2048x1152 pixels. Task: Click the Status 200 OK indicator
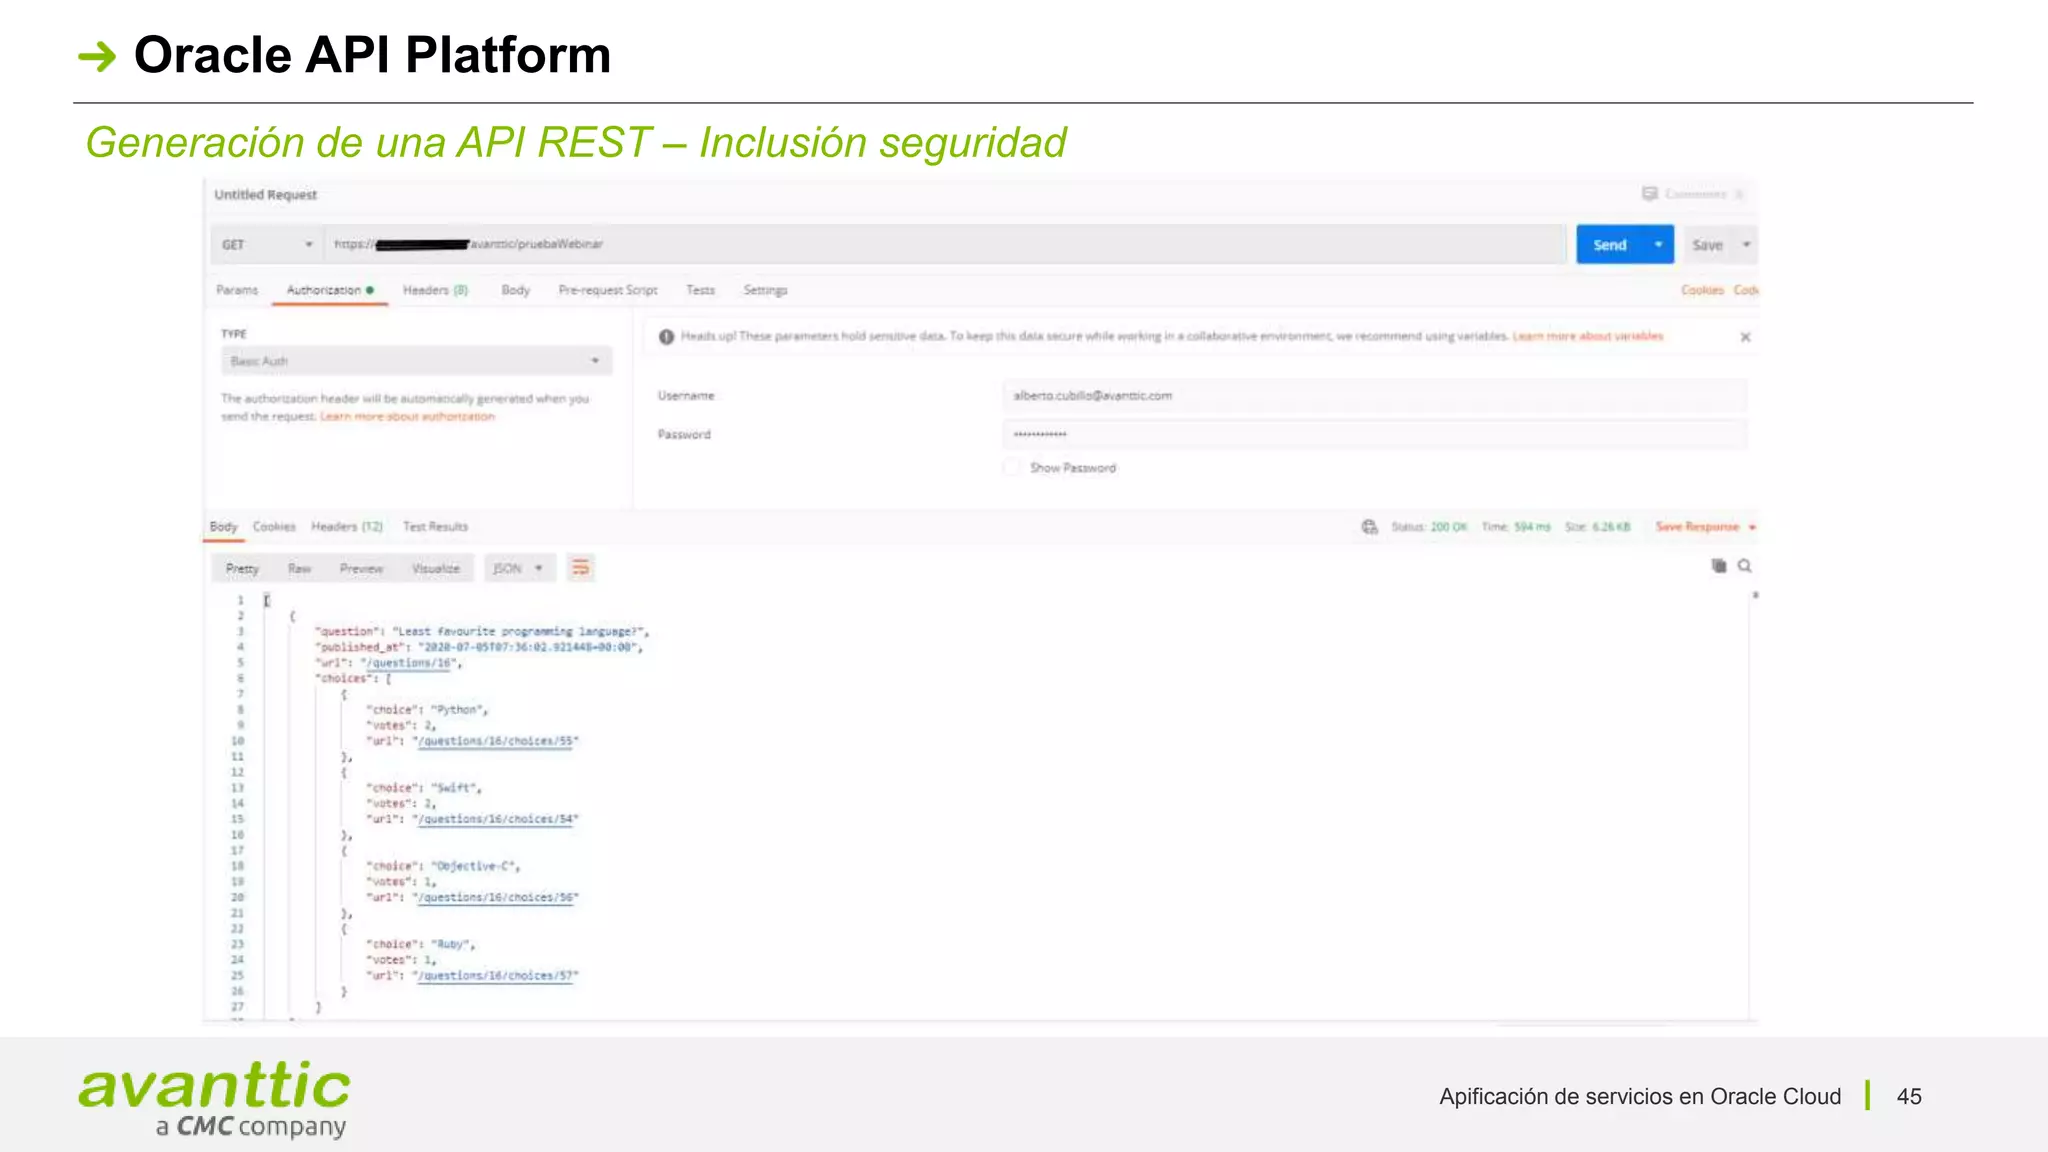point(1429,527)
